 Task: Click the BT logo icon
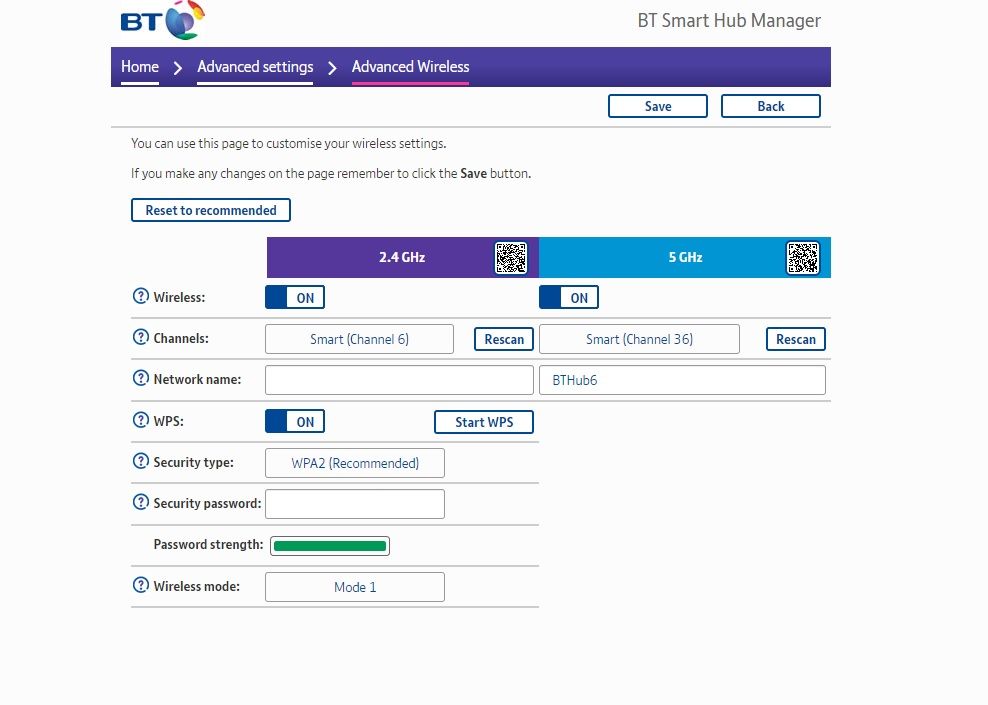pos(161,21)
